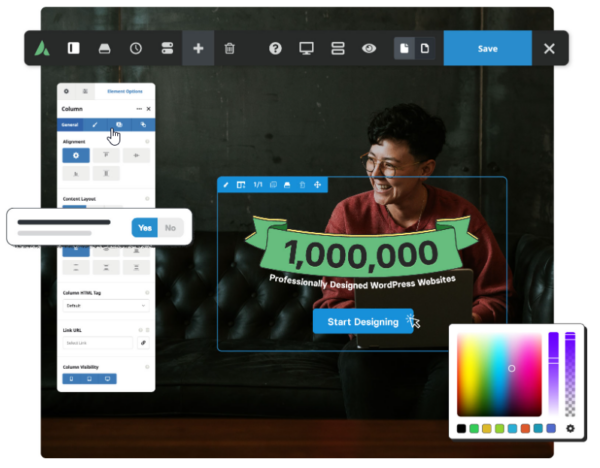
Task: Open the history clock icon
Action: [x=136, y=49]
